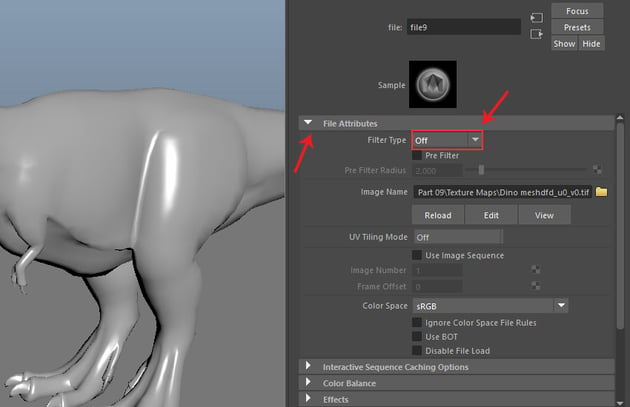Viewport: 630px width, 407px height.
Task: Enable the Use Image Sequence checkbox
Action: click(x=417, y=255)
